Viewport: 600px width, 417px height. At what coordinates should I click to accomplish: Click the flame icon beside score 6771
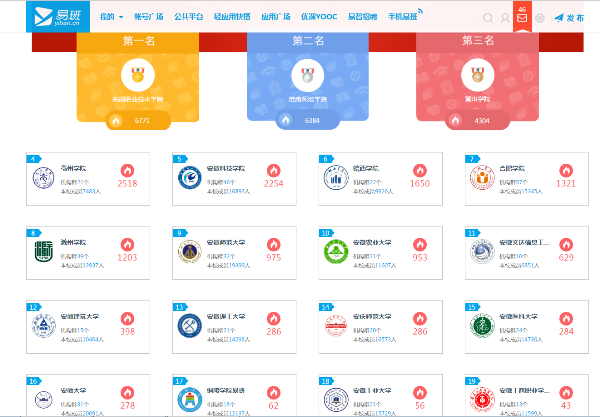click(116, 121)
